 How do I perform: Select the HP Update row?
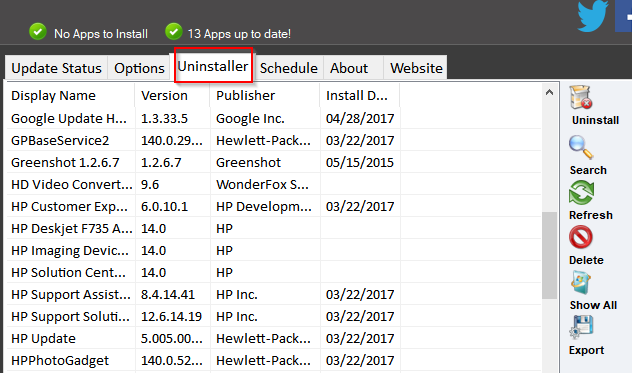click(274, 338)
